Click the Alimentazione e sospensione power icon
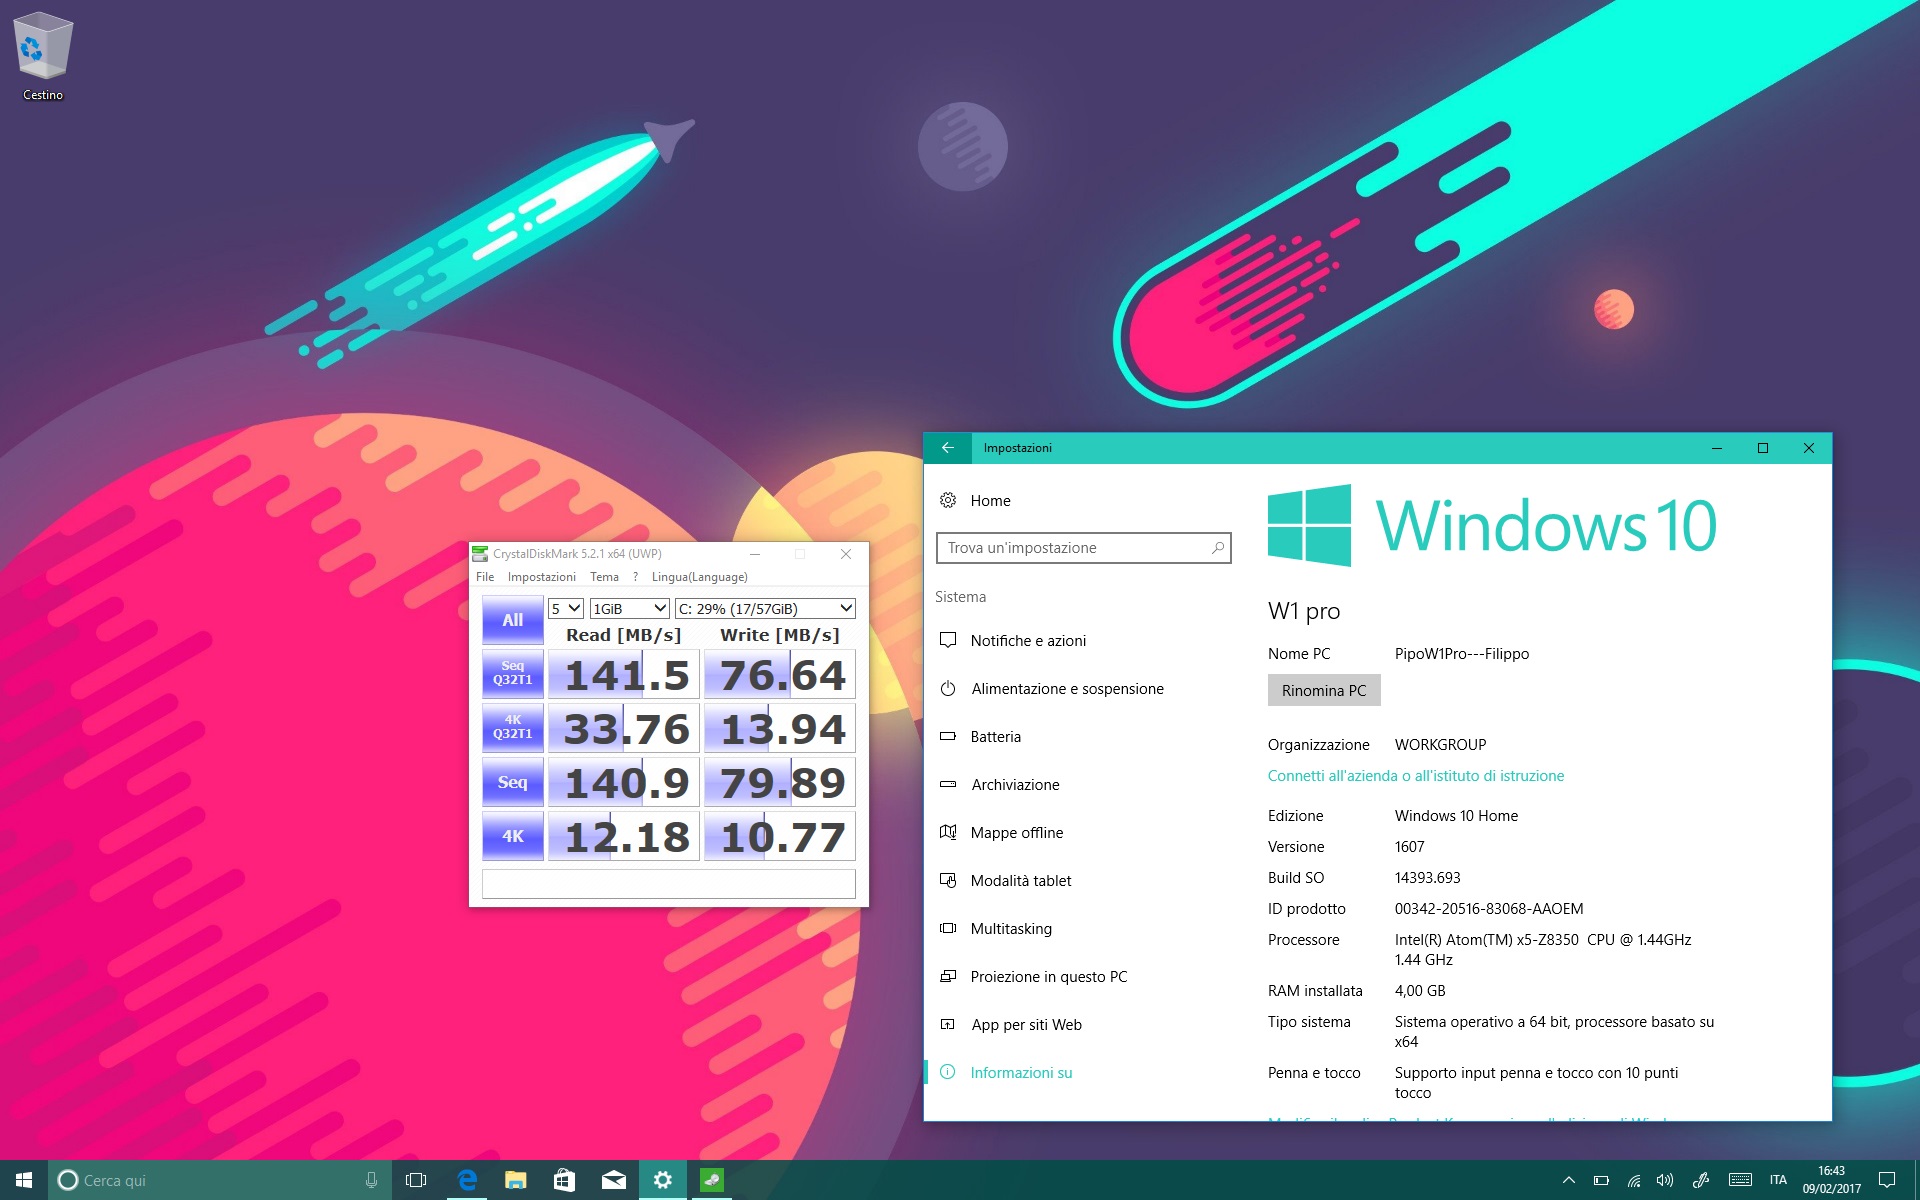1920x1200 pixels. click(x=948, y=688)
